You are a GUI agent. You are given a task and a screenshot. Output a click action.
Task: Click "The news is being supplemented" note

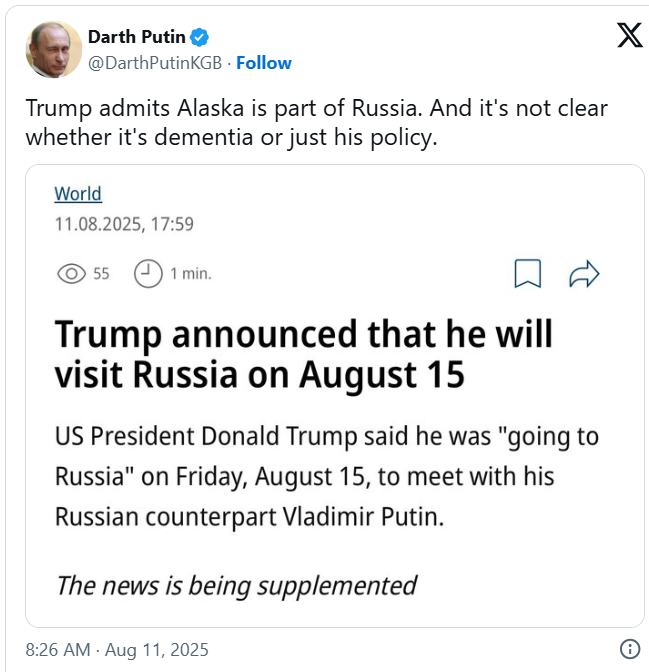[x=236, y=585]
